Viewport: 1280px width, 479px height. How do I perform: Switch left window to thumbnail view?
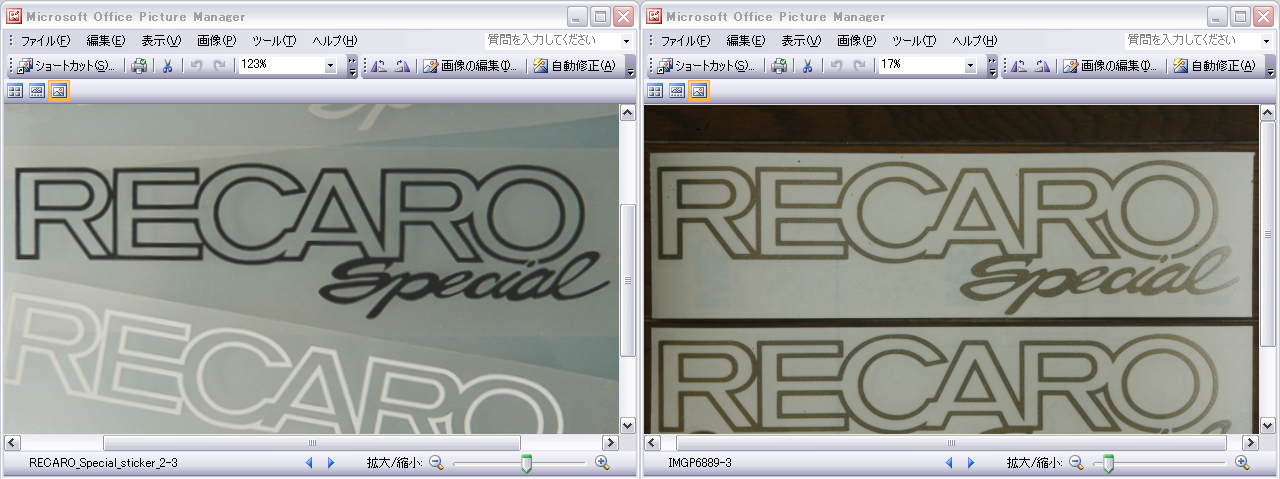(15, 91)
